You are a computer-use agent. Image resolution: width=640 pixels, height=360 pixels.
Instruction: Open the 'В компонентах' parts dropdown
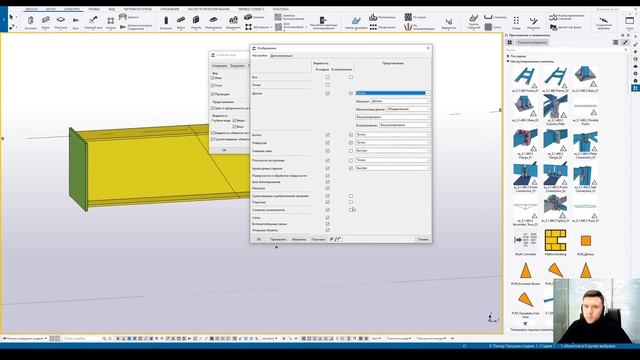coord(404,125)
